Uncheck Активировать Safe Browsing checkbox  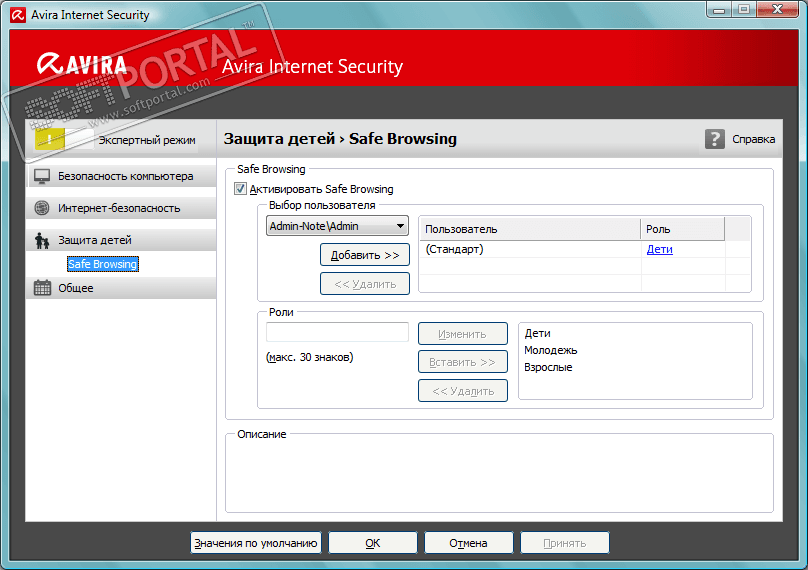pyautogui.click(x=240, y=189)
